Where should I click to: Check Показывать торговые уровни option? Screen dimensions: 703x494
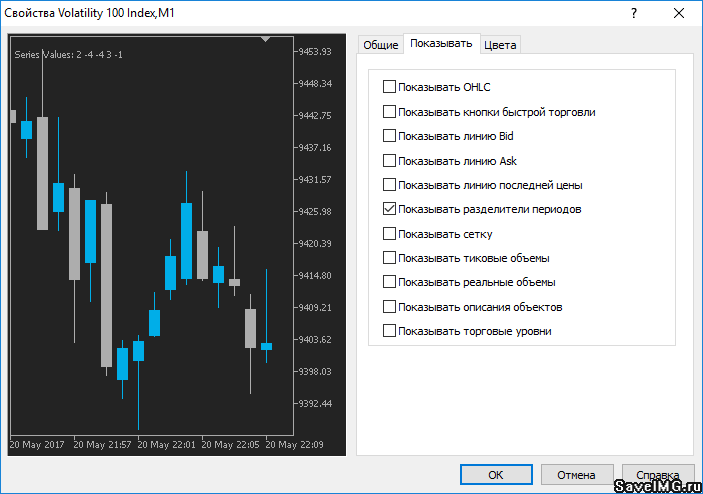pos(390,331)
